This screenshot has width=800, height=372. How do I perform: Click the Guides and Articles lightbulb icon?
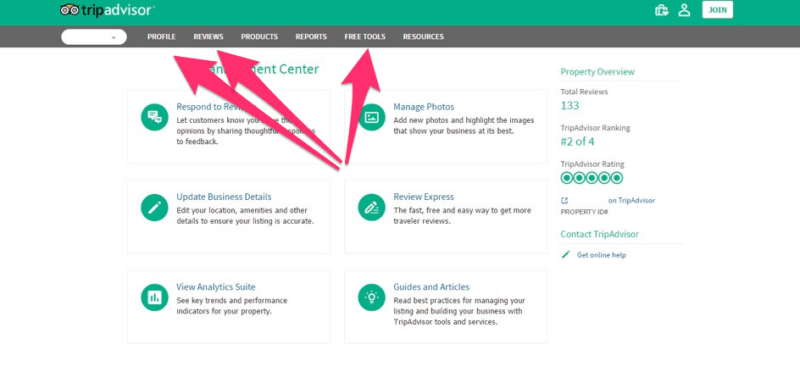click(x=371, y=297)
